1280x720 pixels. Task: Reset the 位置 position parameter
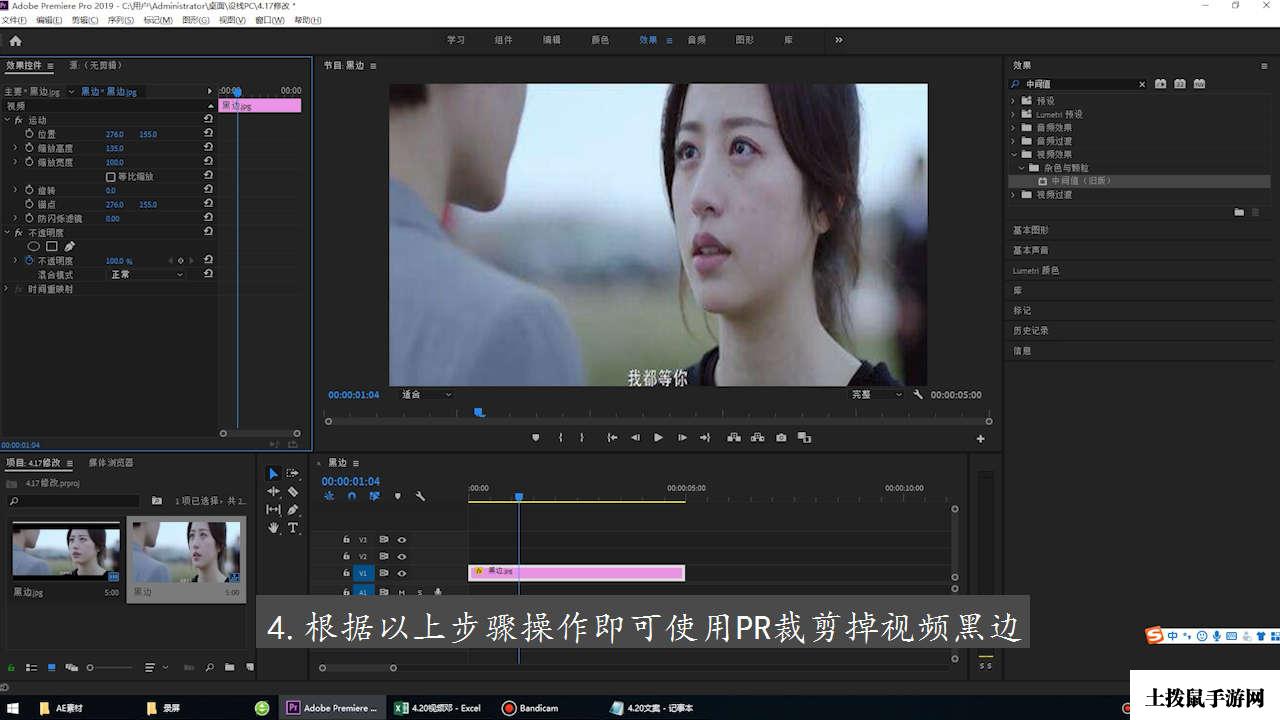point(208,134)
